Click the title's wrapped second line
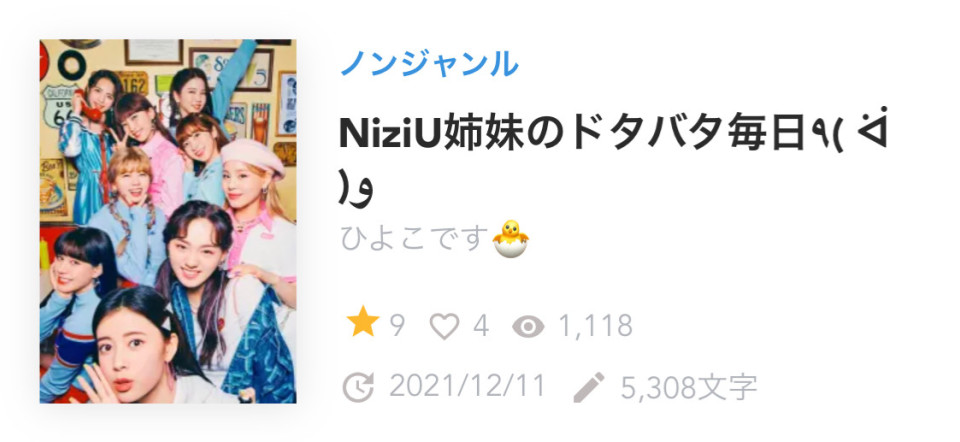 [356, 191]
